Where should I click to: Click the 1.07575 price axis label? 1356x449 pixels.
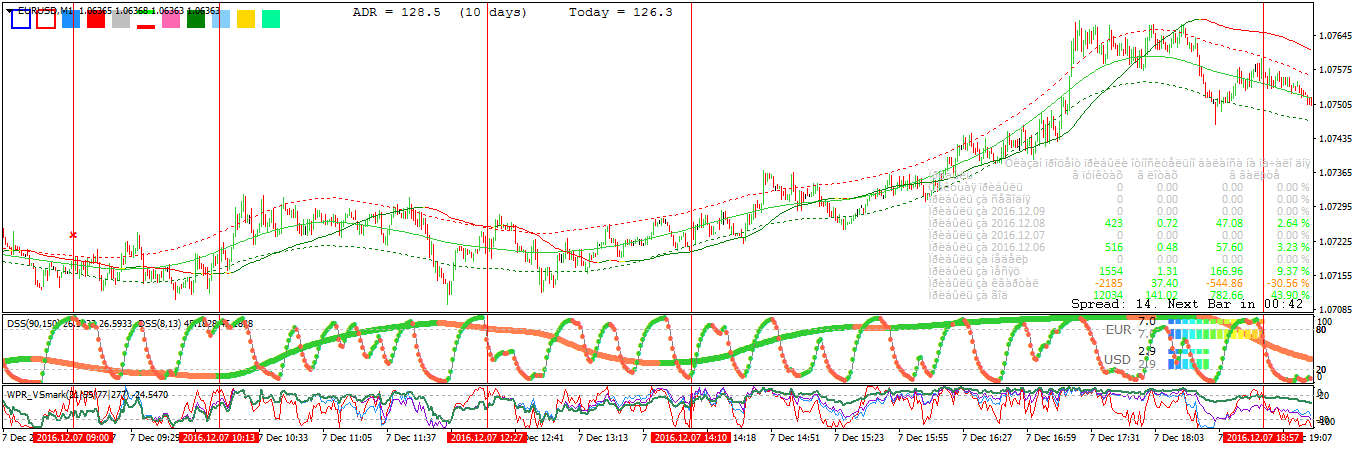1336,70
